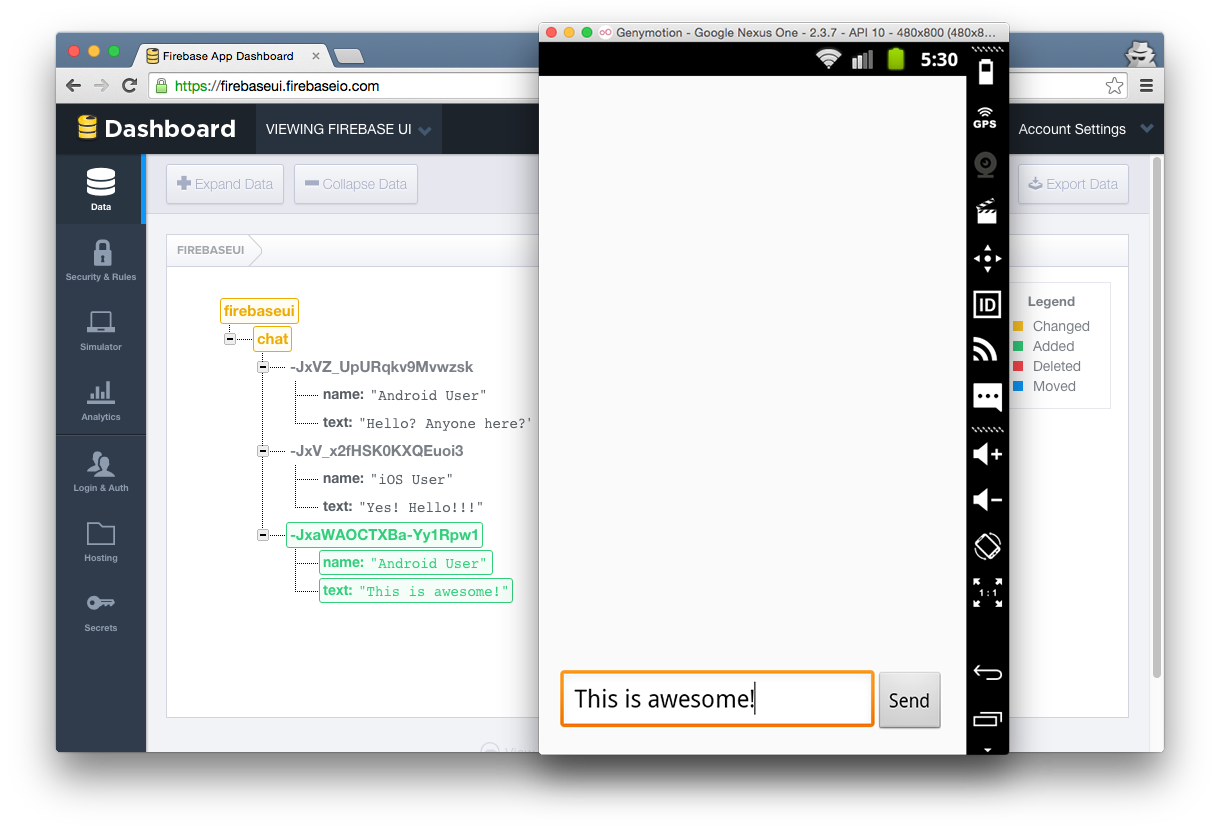Tap the Send button in the emulator

[909, 700]
